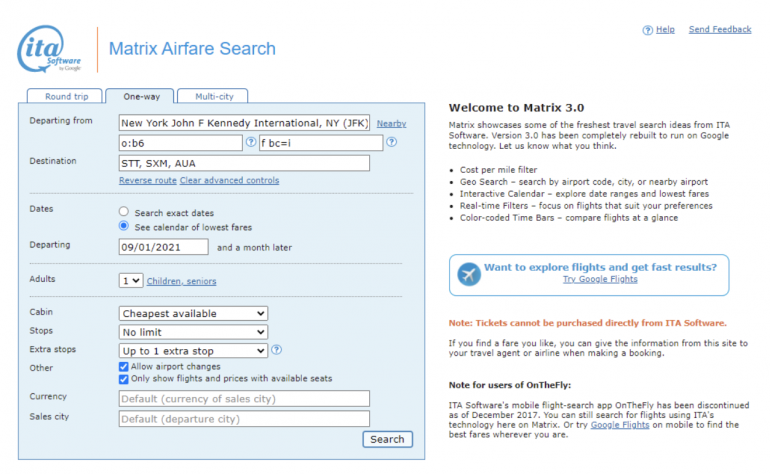Expand the Cabin dropdown
The image size is (770, 474).
(193, 314)
